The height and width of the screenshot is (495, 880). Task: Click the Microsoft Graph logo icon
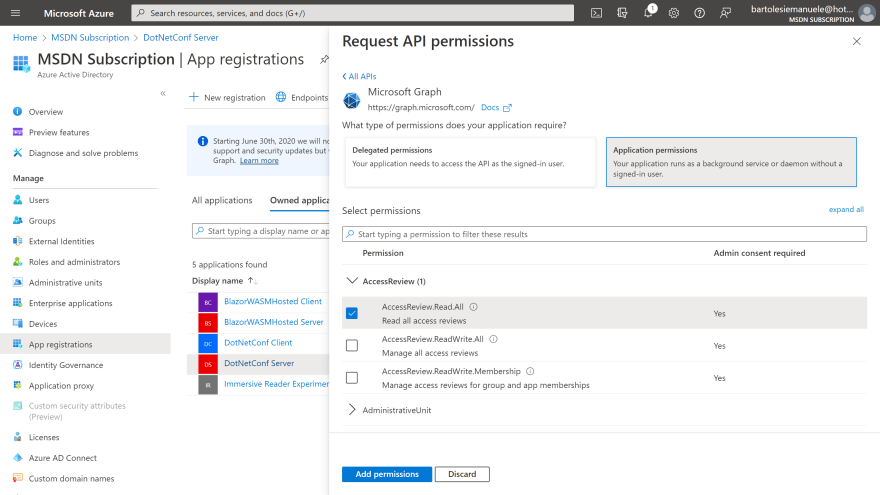tap(352, 100)
